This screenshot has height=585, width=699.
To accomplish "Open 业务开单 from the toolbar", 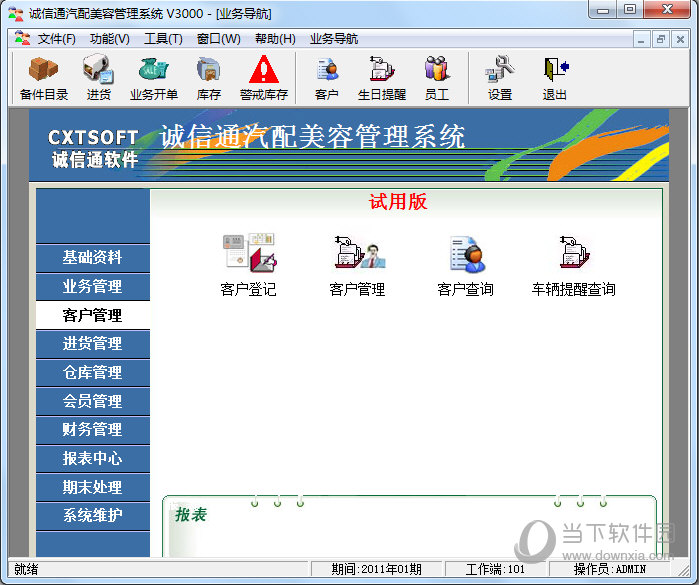I will pos(154,78).
